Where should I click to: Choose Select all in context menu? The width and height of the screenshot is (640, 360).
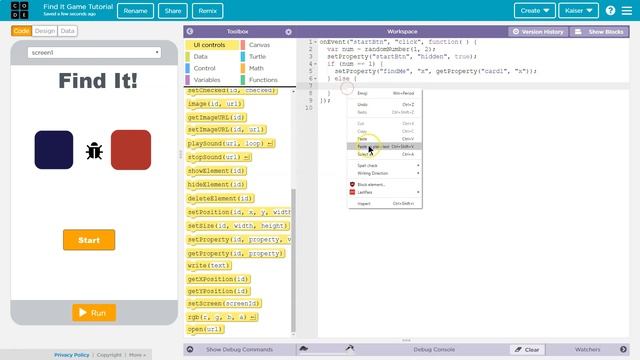(x=384, y=154)
